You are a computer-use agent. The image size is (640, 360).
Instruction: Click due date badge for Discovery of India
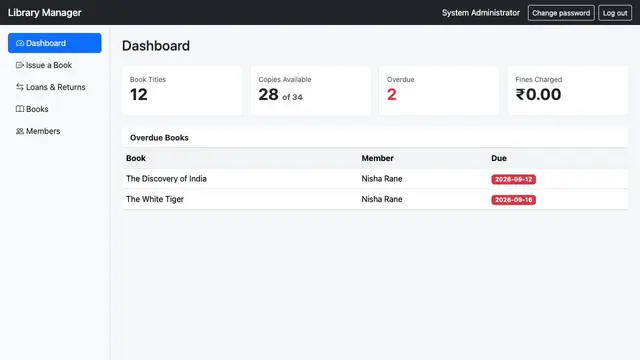point(513,179)
